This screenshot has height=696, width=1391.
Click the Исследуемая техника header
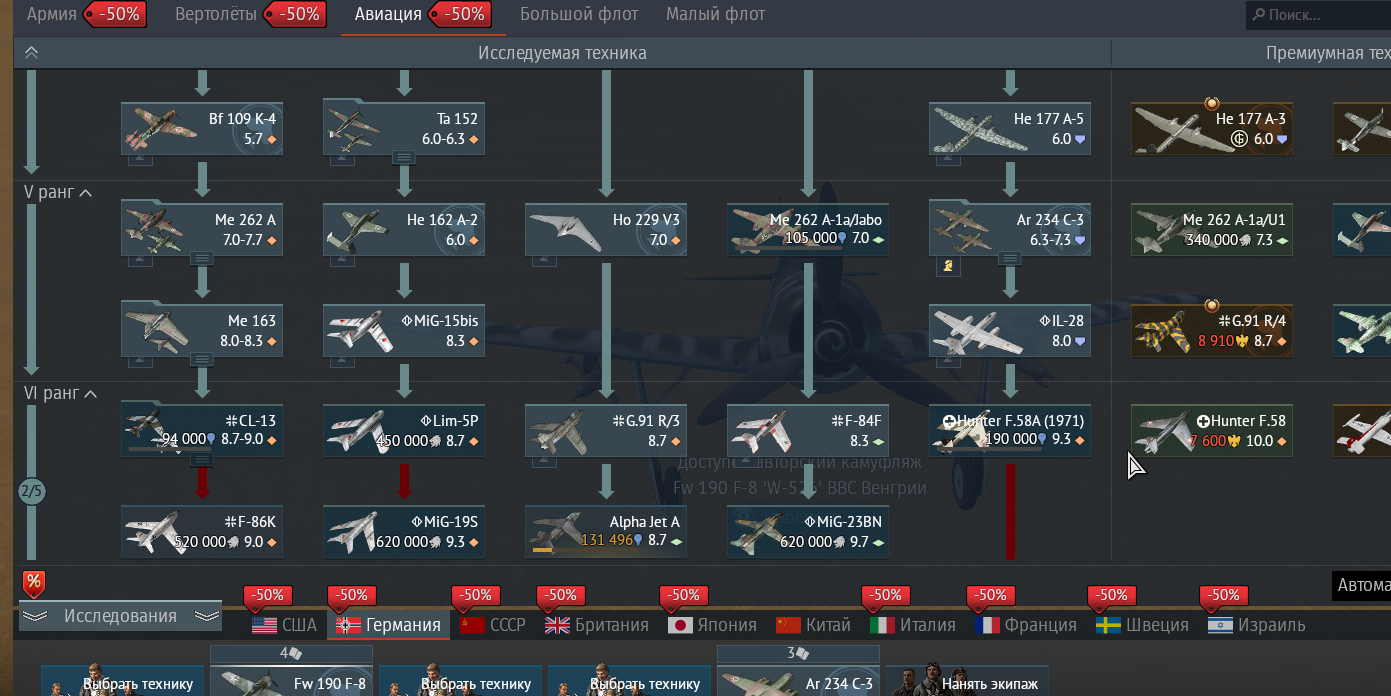(562, 53)
